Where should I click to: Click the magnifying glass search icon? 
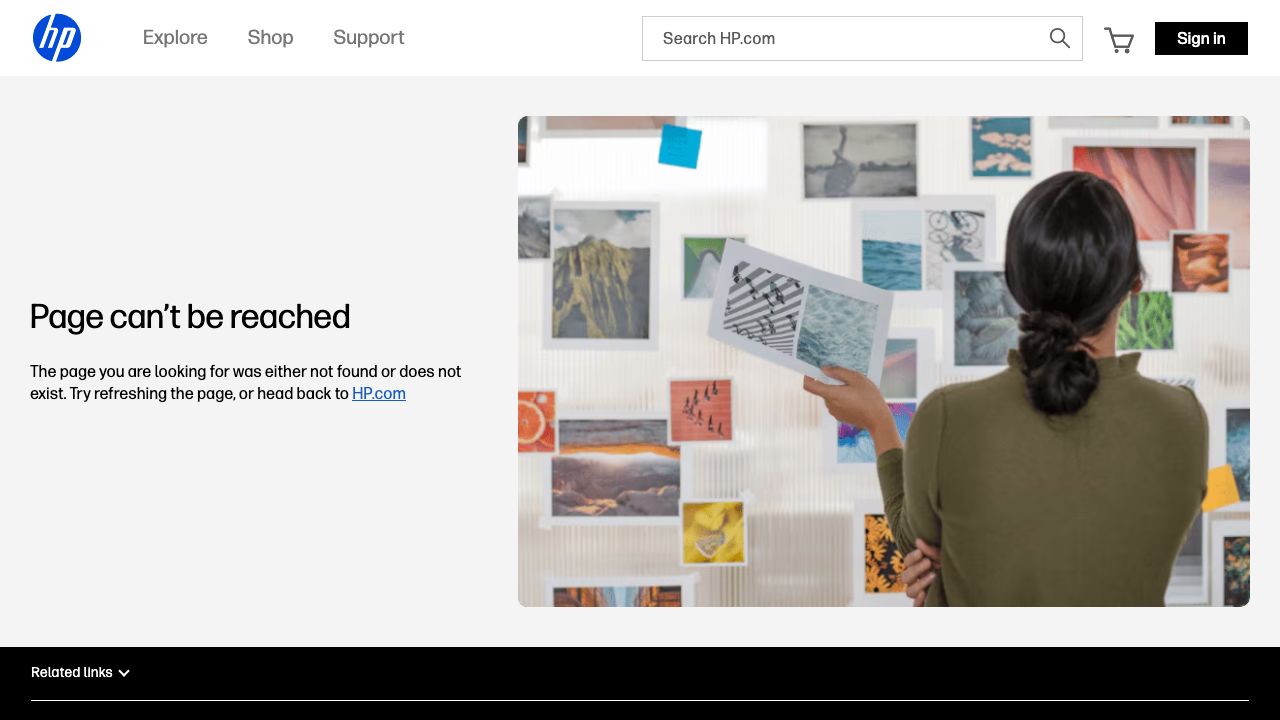[1059, 38]
